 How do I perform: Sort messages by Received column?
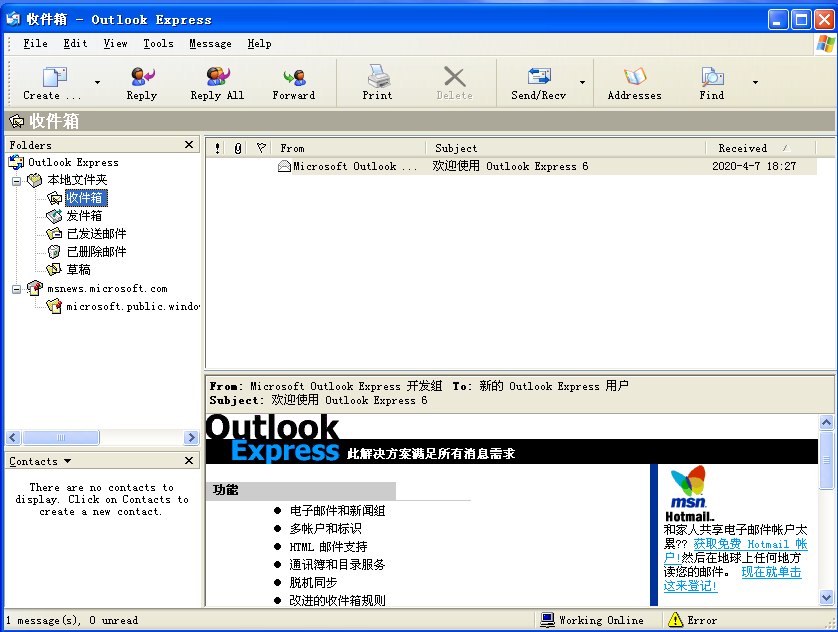point(761,148)
